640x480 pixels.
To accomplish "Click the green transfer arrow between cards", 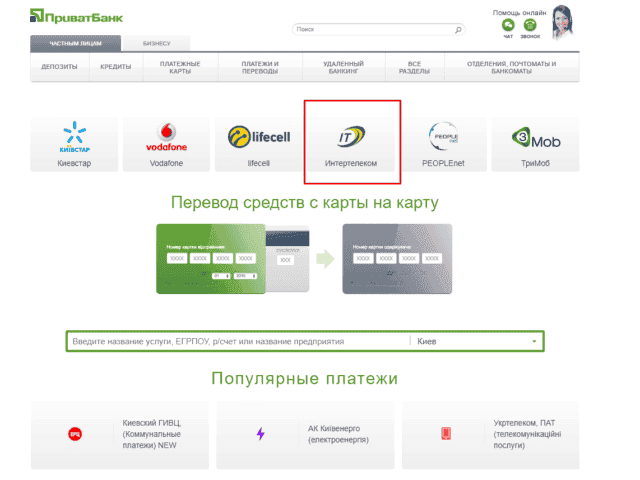I will click(325, 259).
